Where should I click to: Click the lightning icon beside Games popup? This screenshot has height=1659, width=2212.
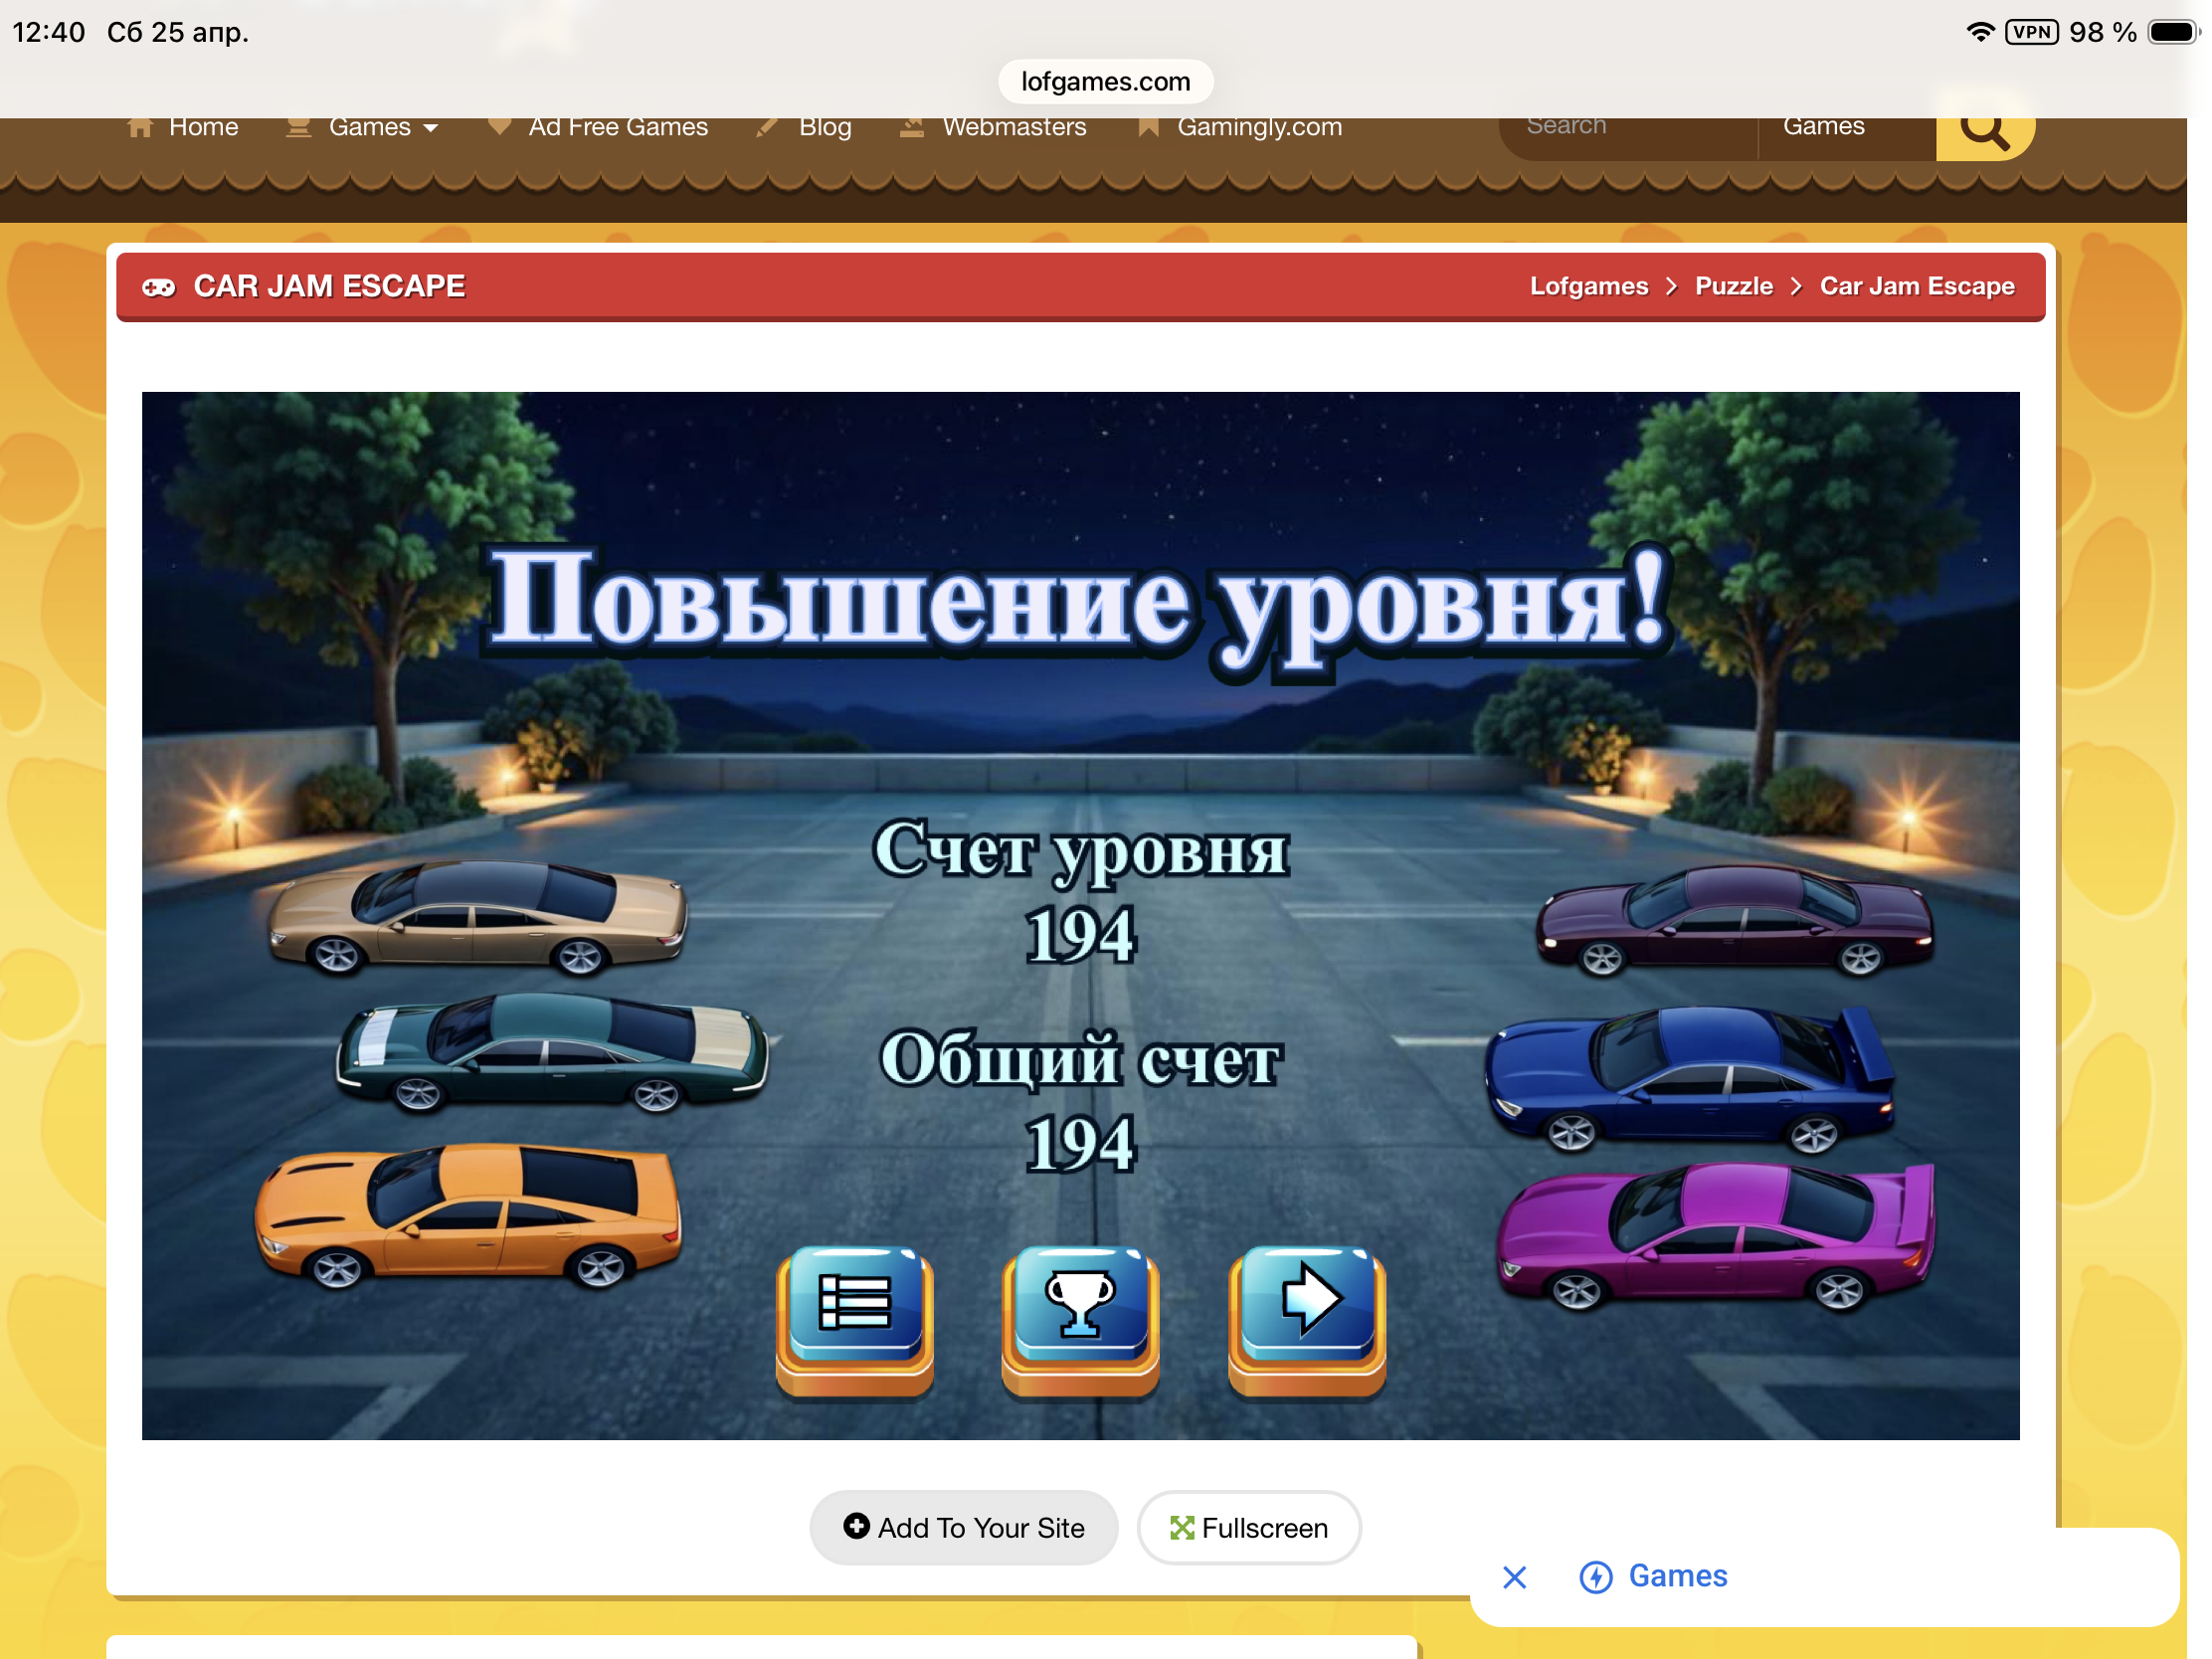pos(1595,1577)
